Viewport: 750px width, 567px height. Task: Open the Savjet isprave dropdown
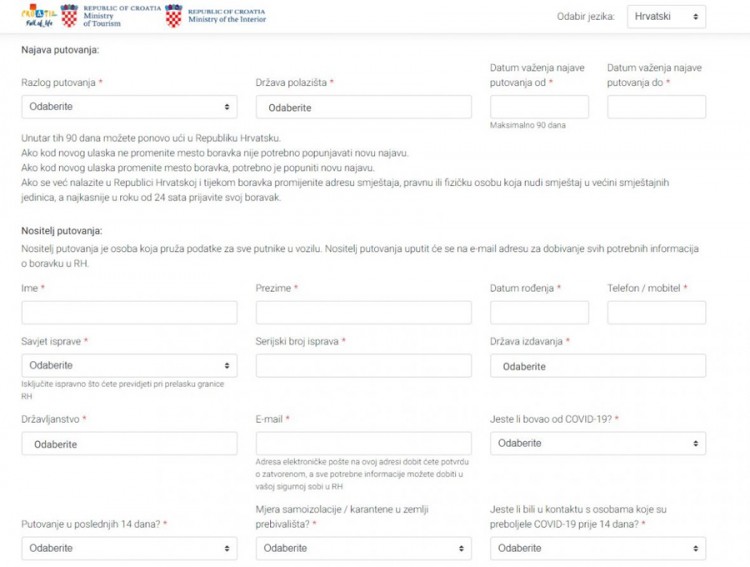pos(129,366)
